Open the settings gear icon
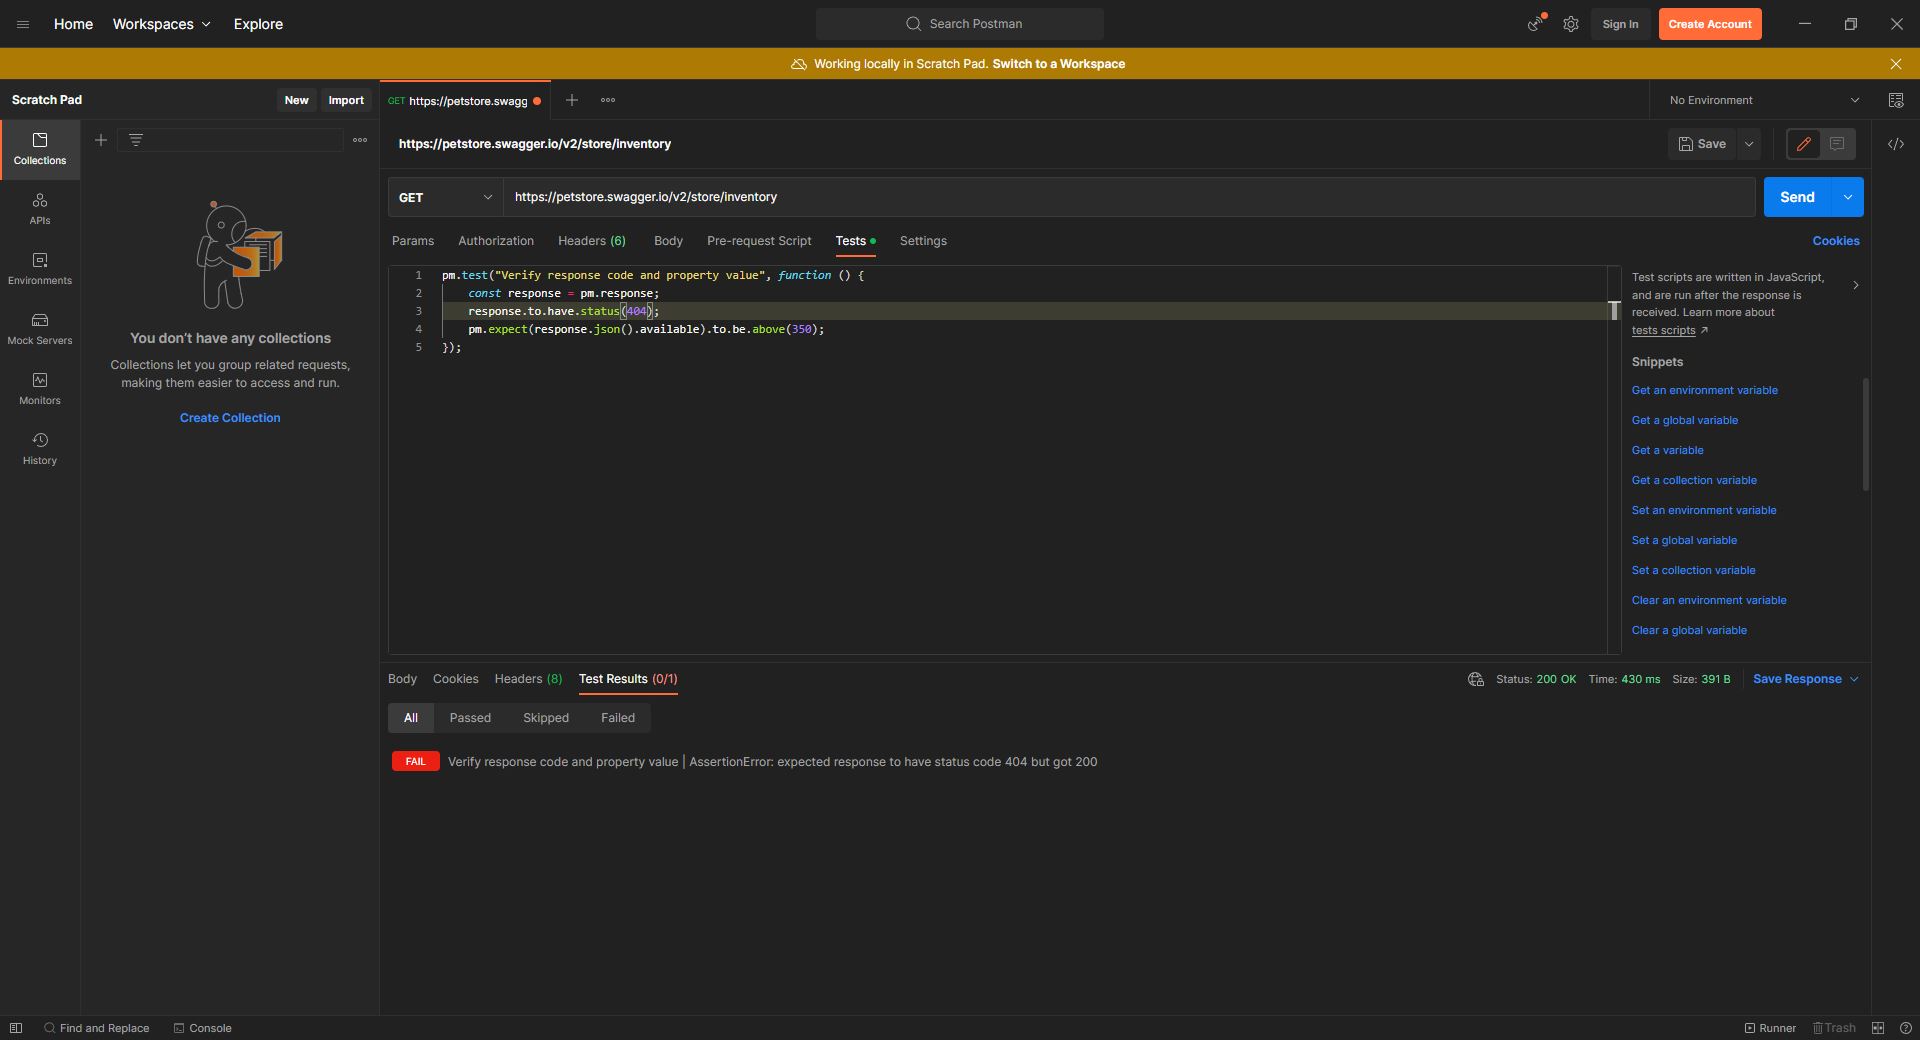 [1571, 24]
